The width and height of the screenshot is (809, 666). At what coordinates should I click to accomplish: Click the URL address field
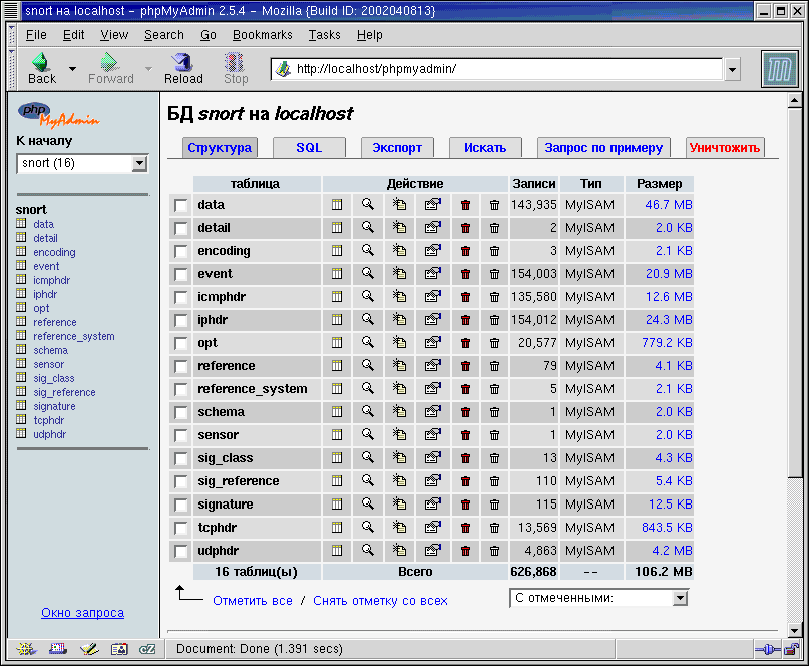point(497,69)
